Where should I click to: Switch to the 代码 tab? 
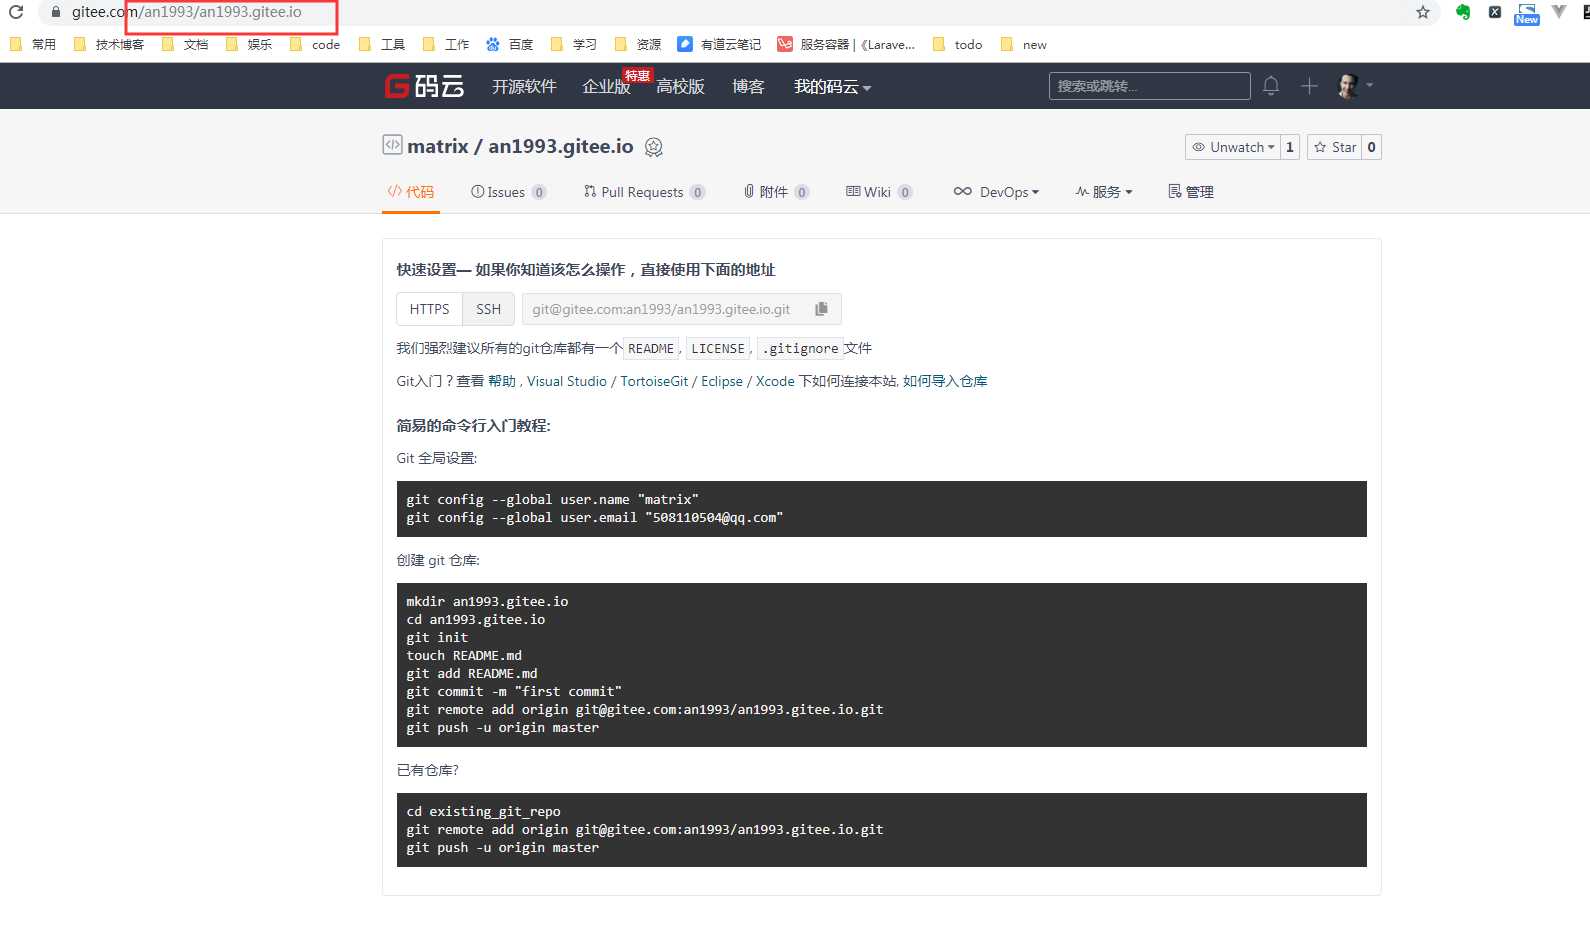(411, 192)
